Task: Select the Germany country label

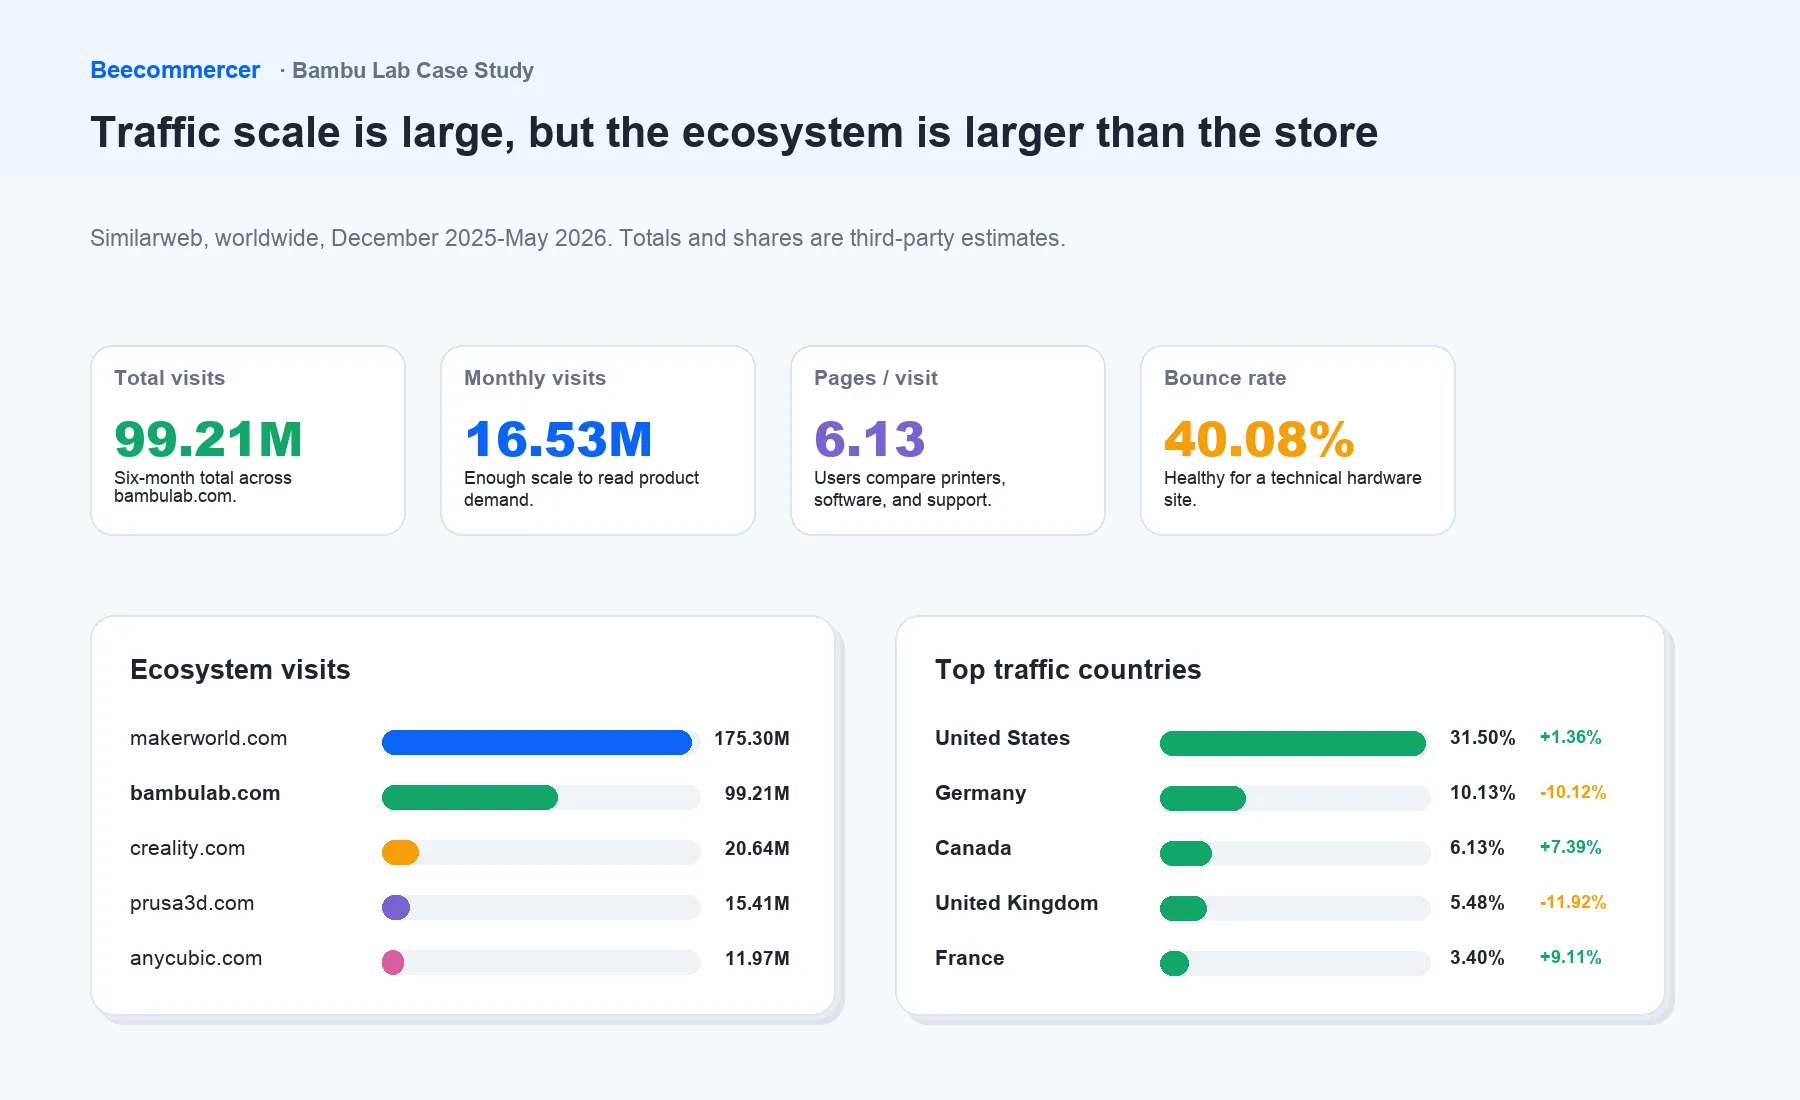Action: point(980,793)
